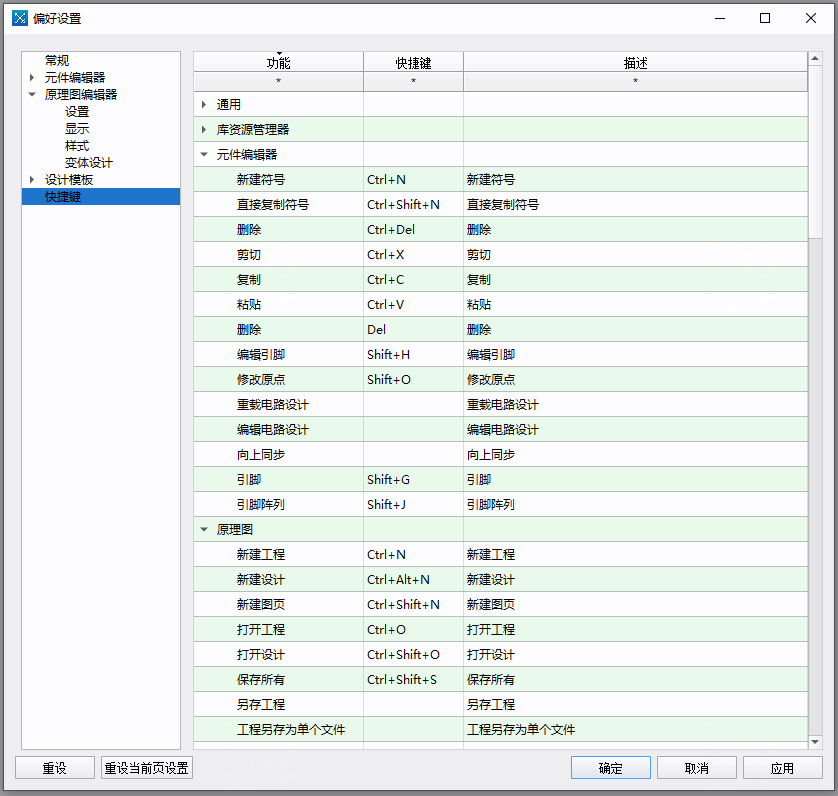Click the 重设当前页设置 button

point(146,767)
